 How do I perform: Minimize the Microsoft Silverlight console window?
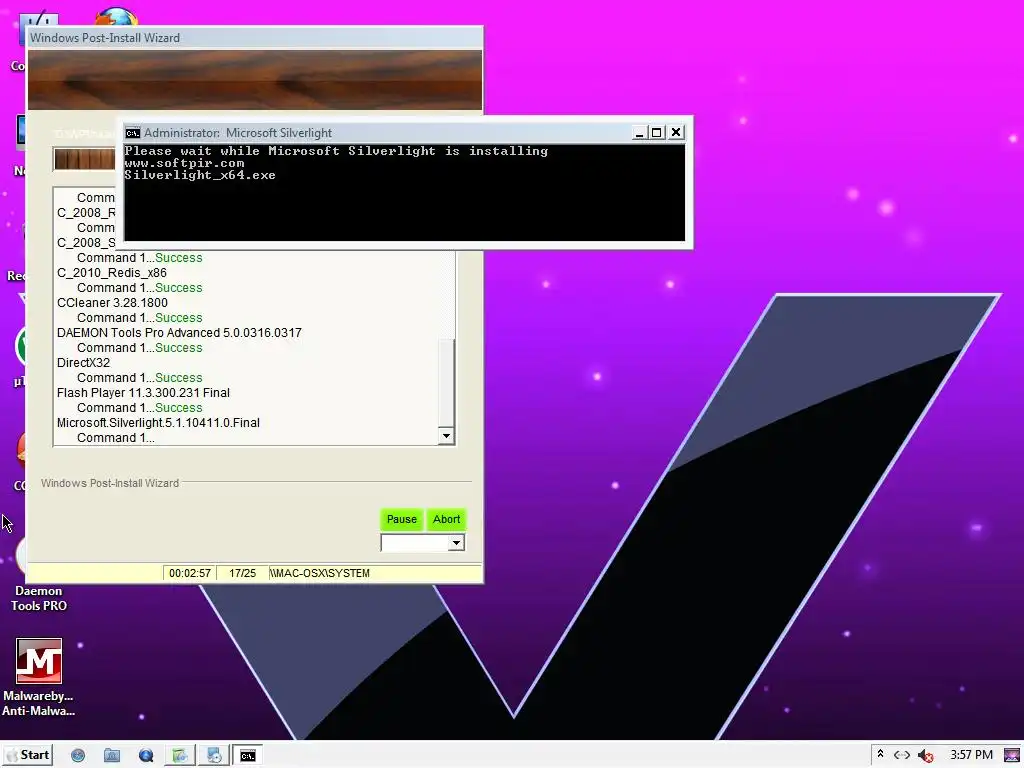pyautogui.click(x=640, y=133)
